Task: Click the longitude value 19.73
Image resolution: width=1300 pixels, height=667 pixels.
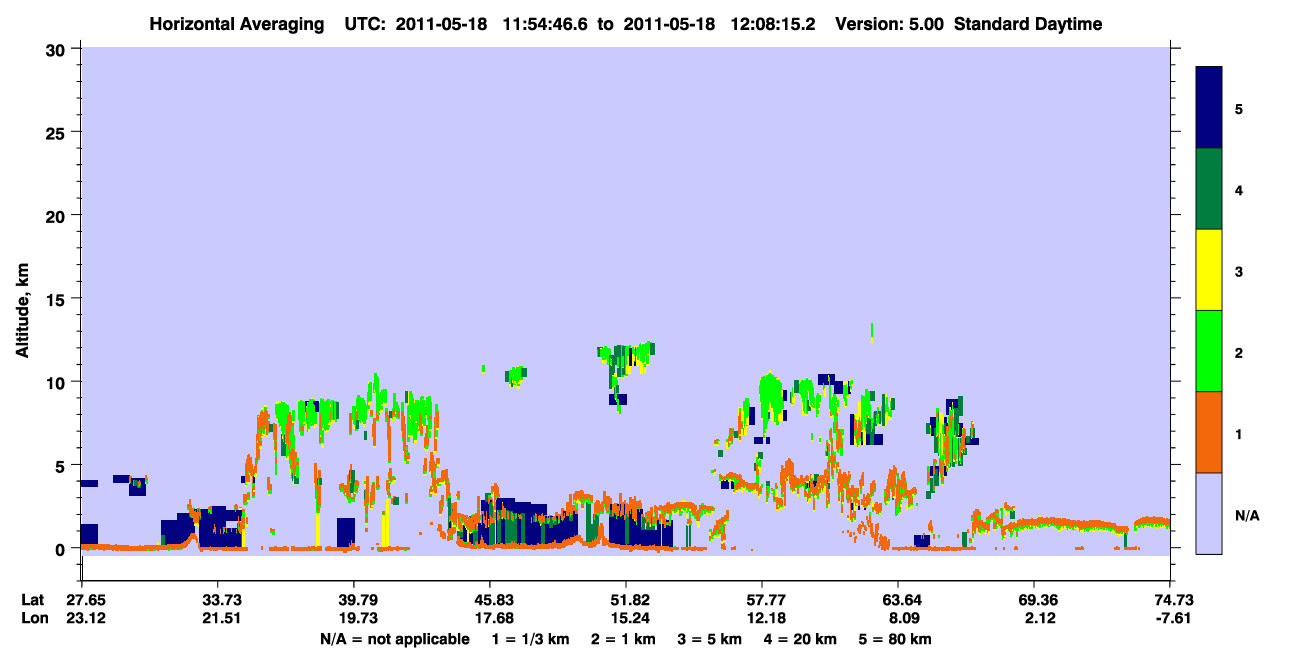Action: coord(353,618)
